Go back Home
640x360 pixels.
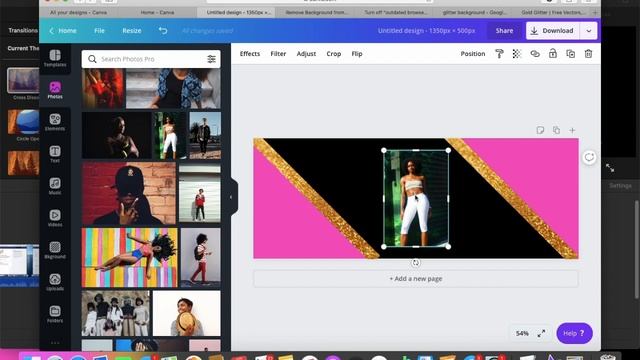[x=63, y=31]
